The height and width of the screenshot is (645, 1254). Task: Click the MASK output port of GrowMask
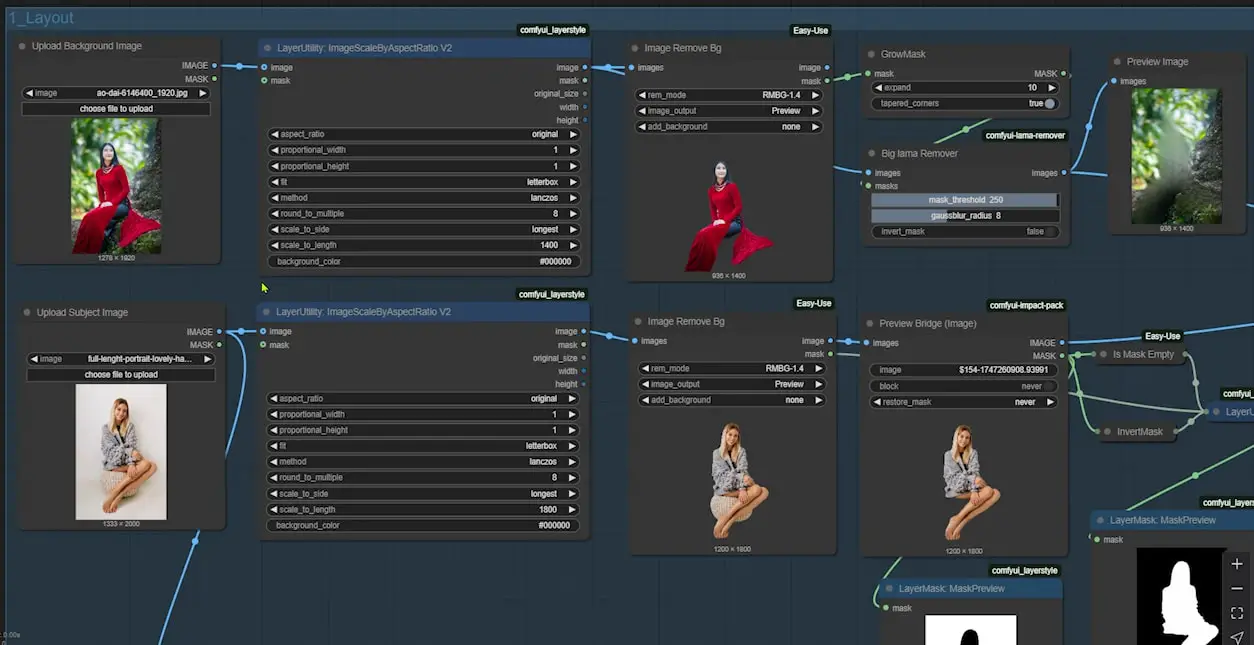1063,74
